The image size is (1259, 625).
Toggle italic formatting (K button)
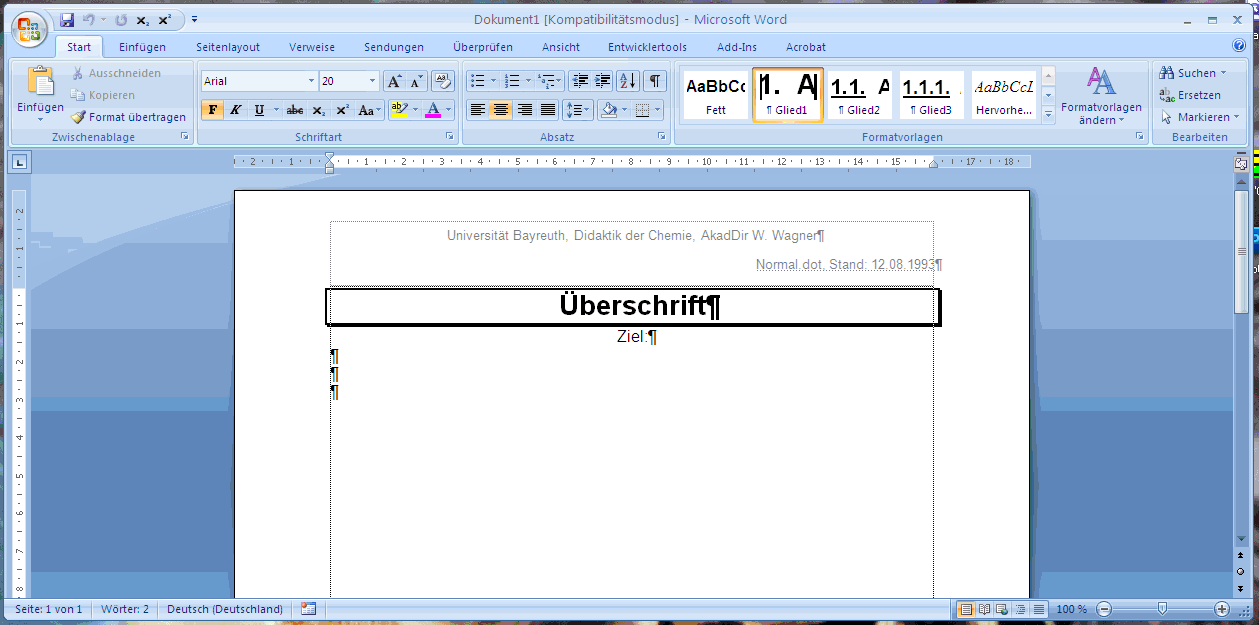[236, 110]
